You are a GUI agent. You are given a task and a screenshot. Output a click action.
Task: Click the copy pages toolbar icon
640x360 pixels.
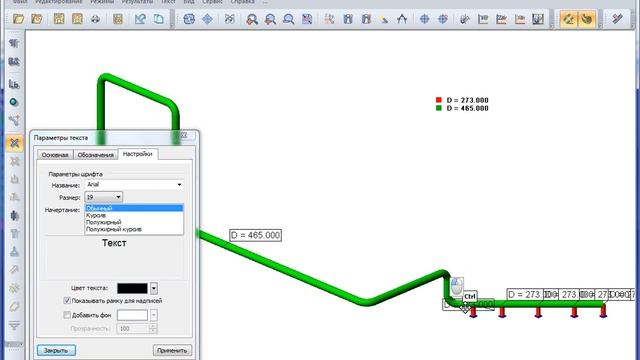[x=158, y=19]
